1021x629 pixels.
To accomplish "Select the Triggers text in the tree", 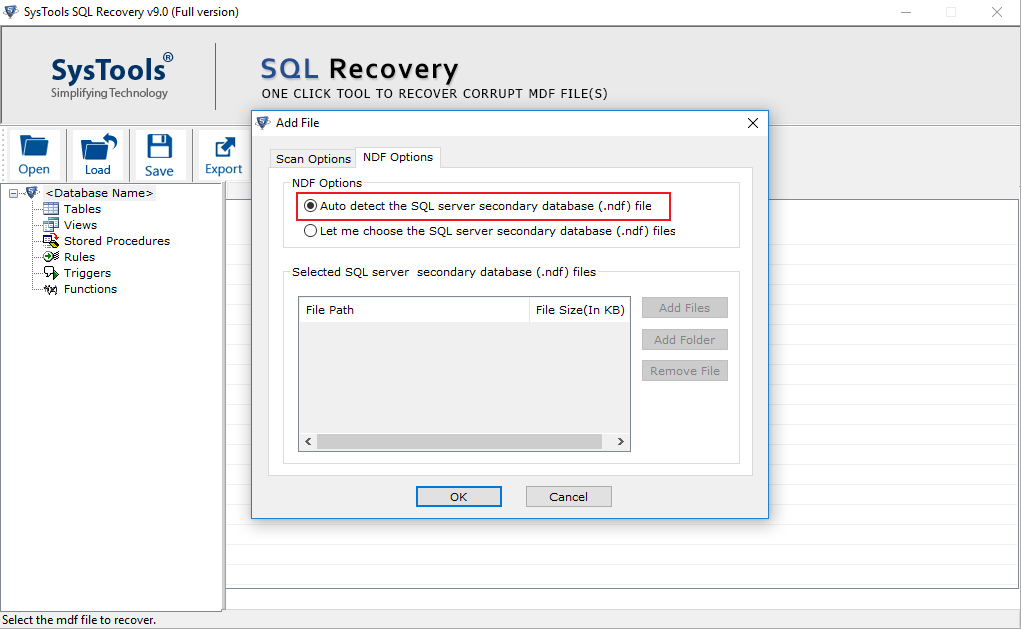I will [x=87, y=273].
